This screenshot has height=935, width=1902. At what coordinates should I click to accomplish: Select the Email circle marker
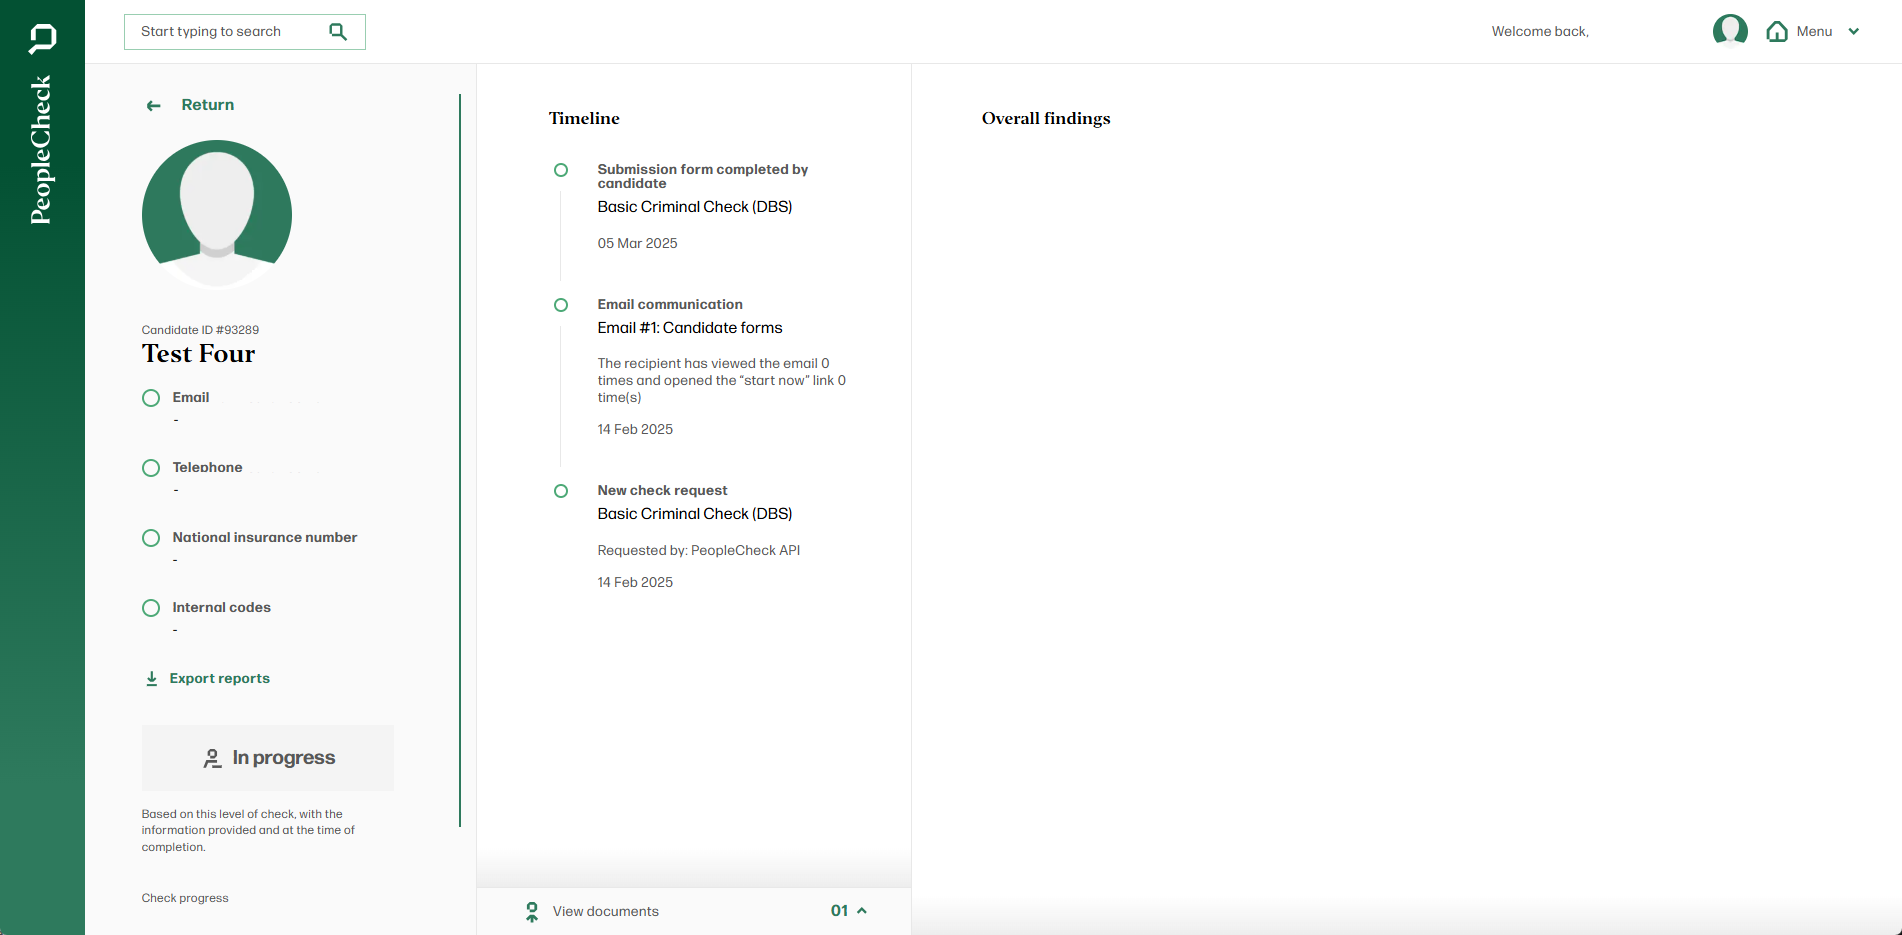coord(151,398)
